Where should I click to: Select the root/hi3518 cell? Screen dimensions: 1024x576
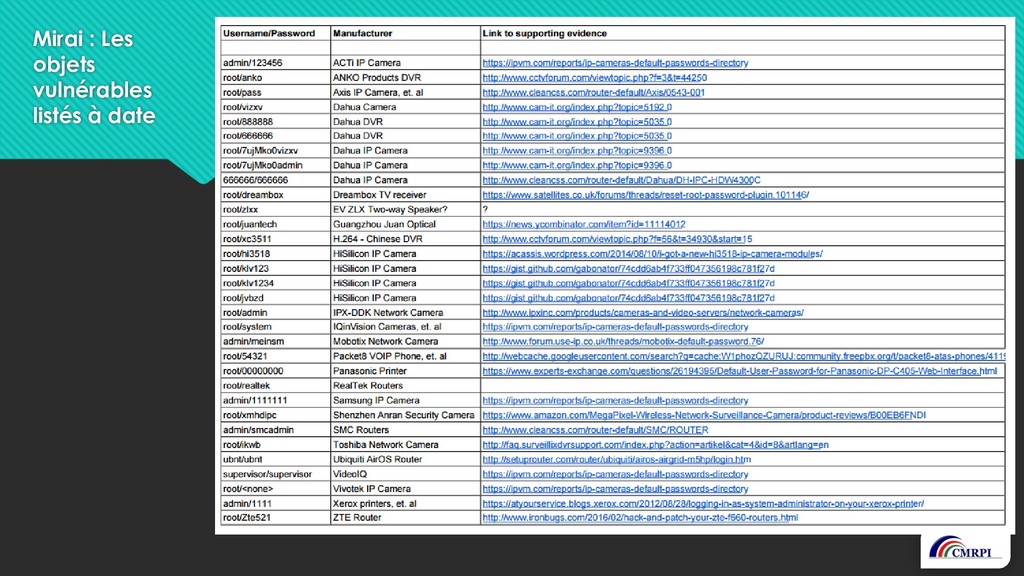pos(276,253)
